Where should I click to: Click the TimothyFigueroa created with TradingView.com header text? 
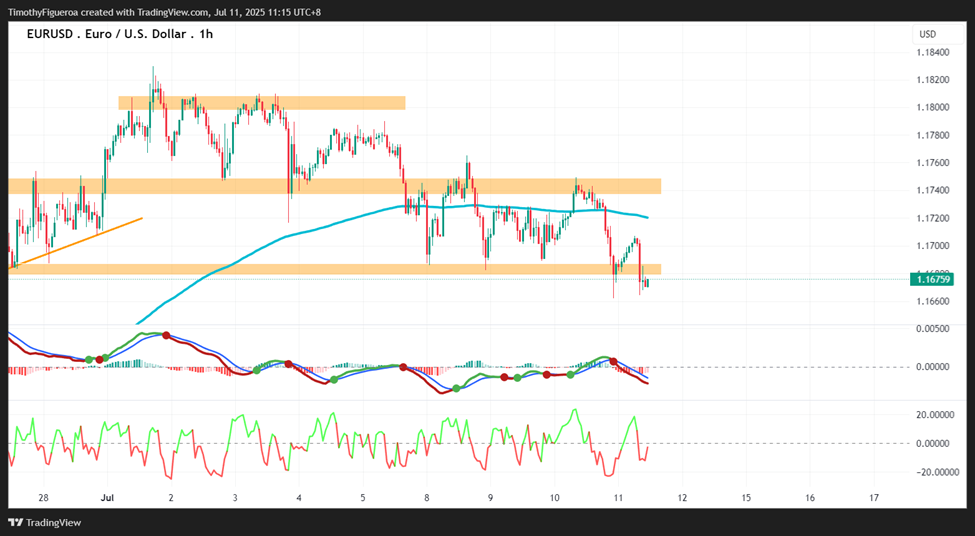click(x=164, y=12)
